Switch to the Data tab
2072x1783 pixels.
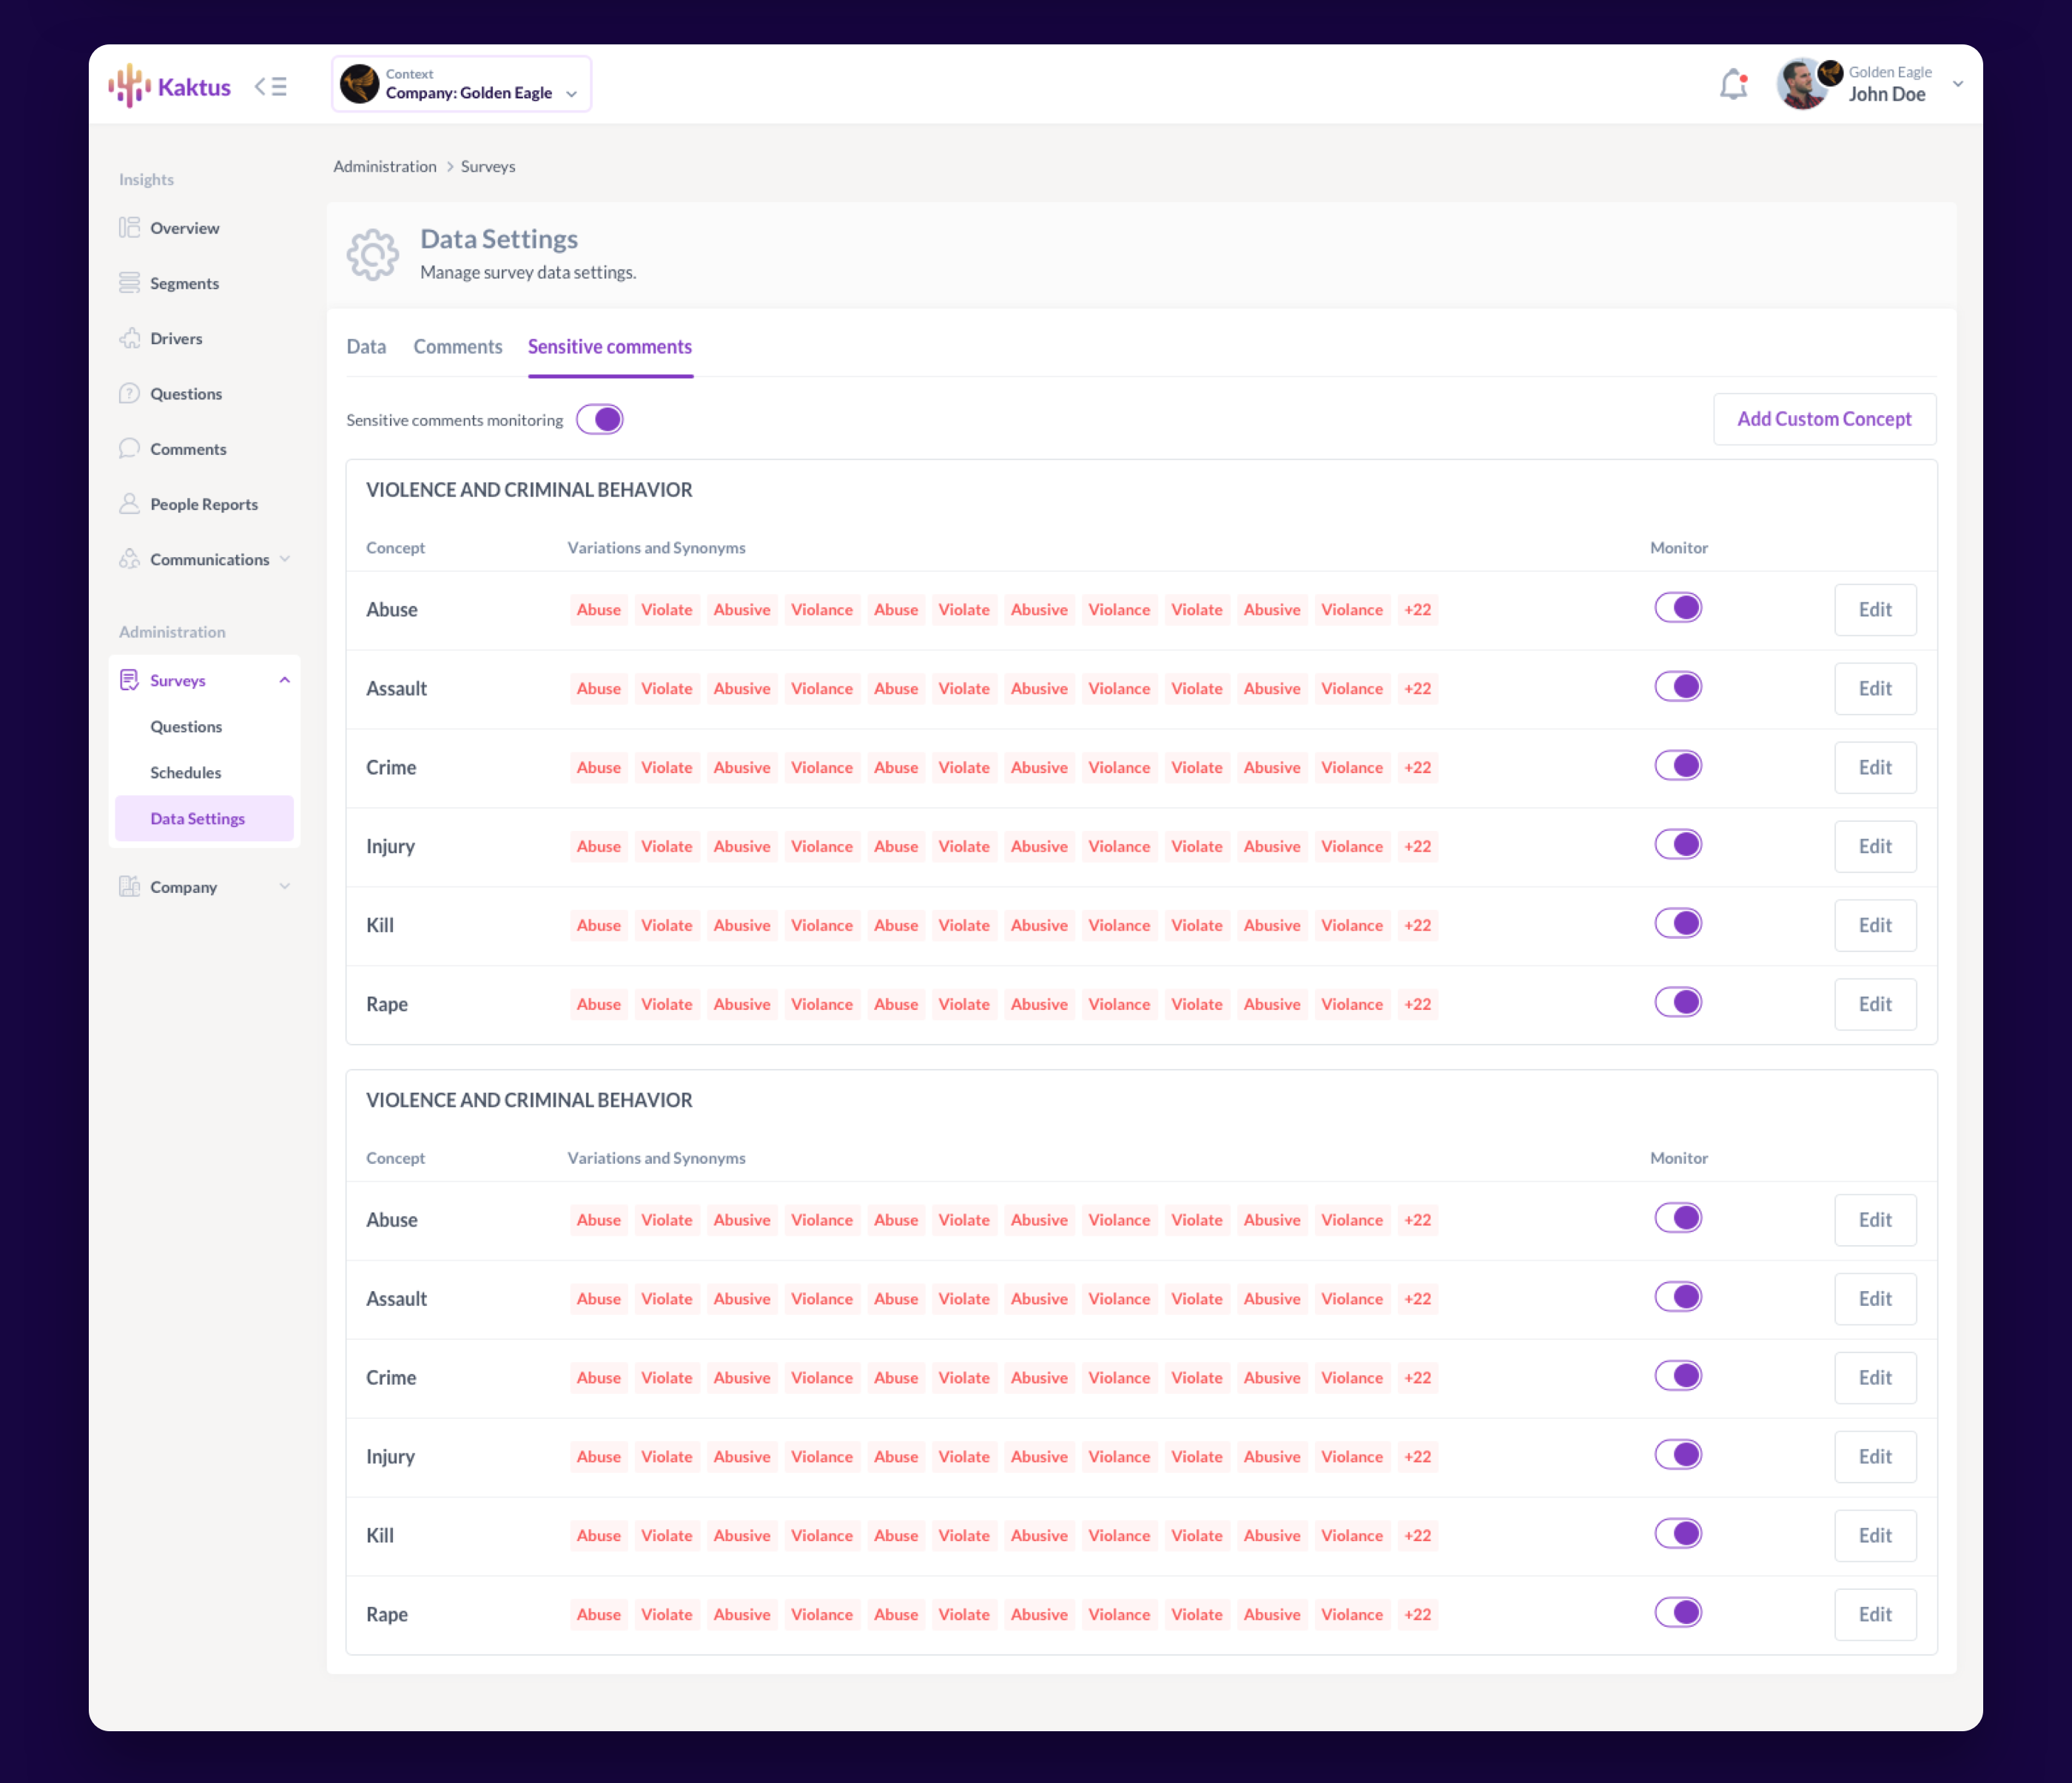click(366, 347)
